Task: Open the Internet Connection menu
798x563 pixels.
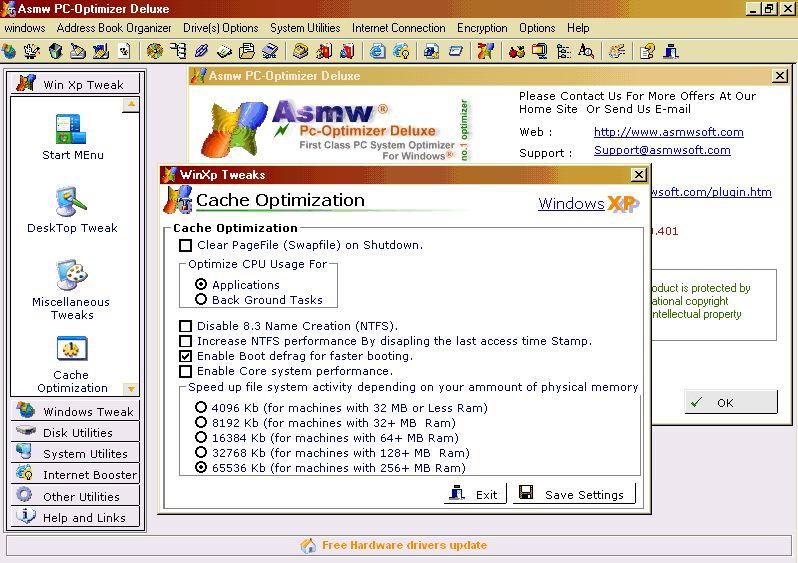Action: 398,28
